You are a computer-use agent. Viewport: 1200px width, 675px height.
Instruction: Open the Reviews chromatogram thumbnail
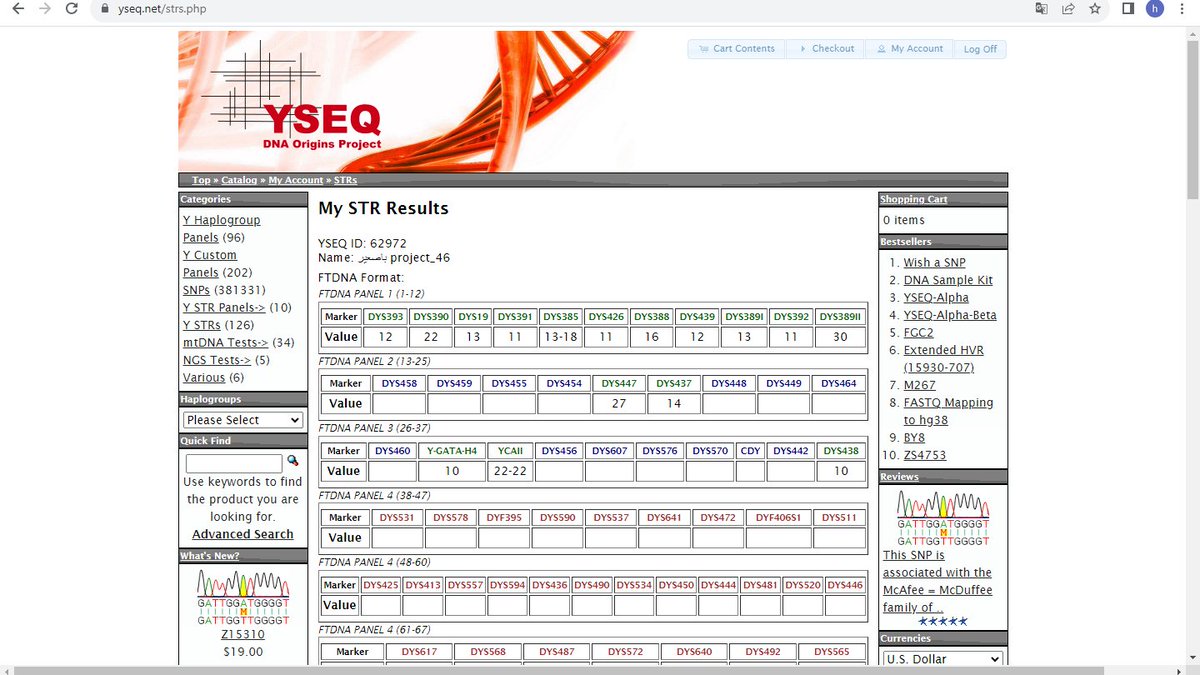(x=943, y=518)
